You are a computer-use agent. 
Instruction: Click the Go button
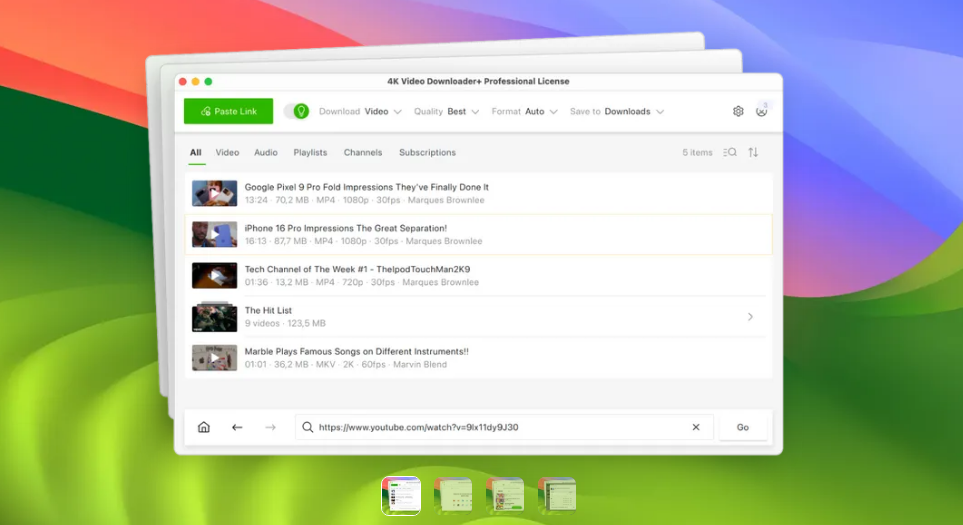coord(743,427)
